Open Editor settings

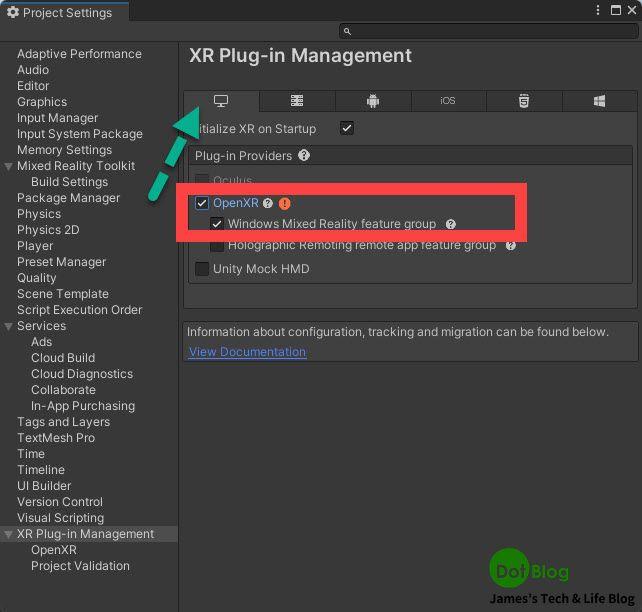point(33,86)
